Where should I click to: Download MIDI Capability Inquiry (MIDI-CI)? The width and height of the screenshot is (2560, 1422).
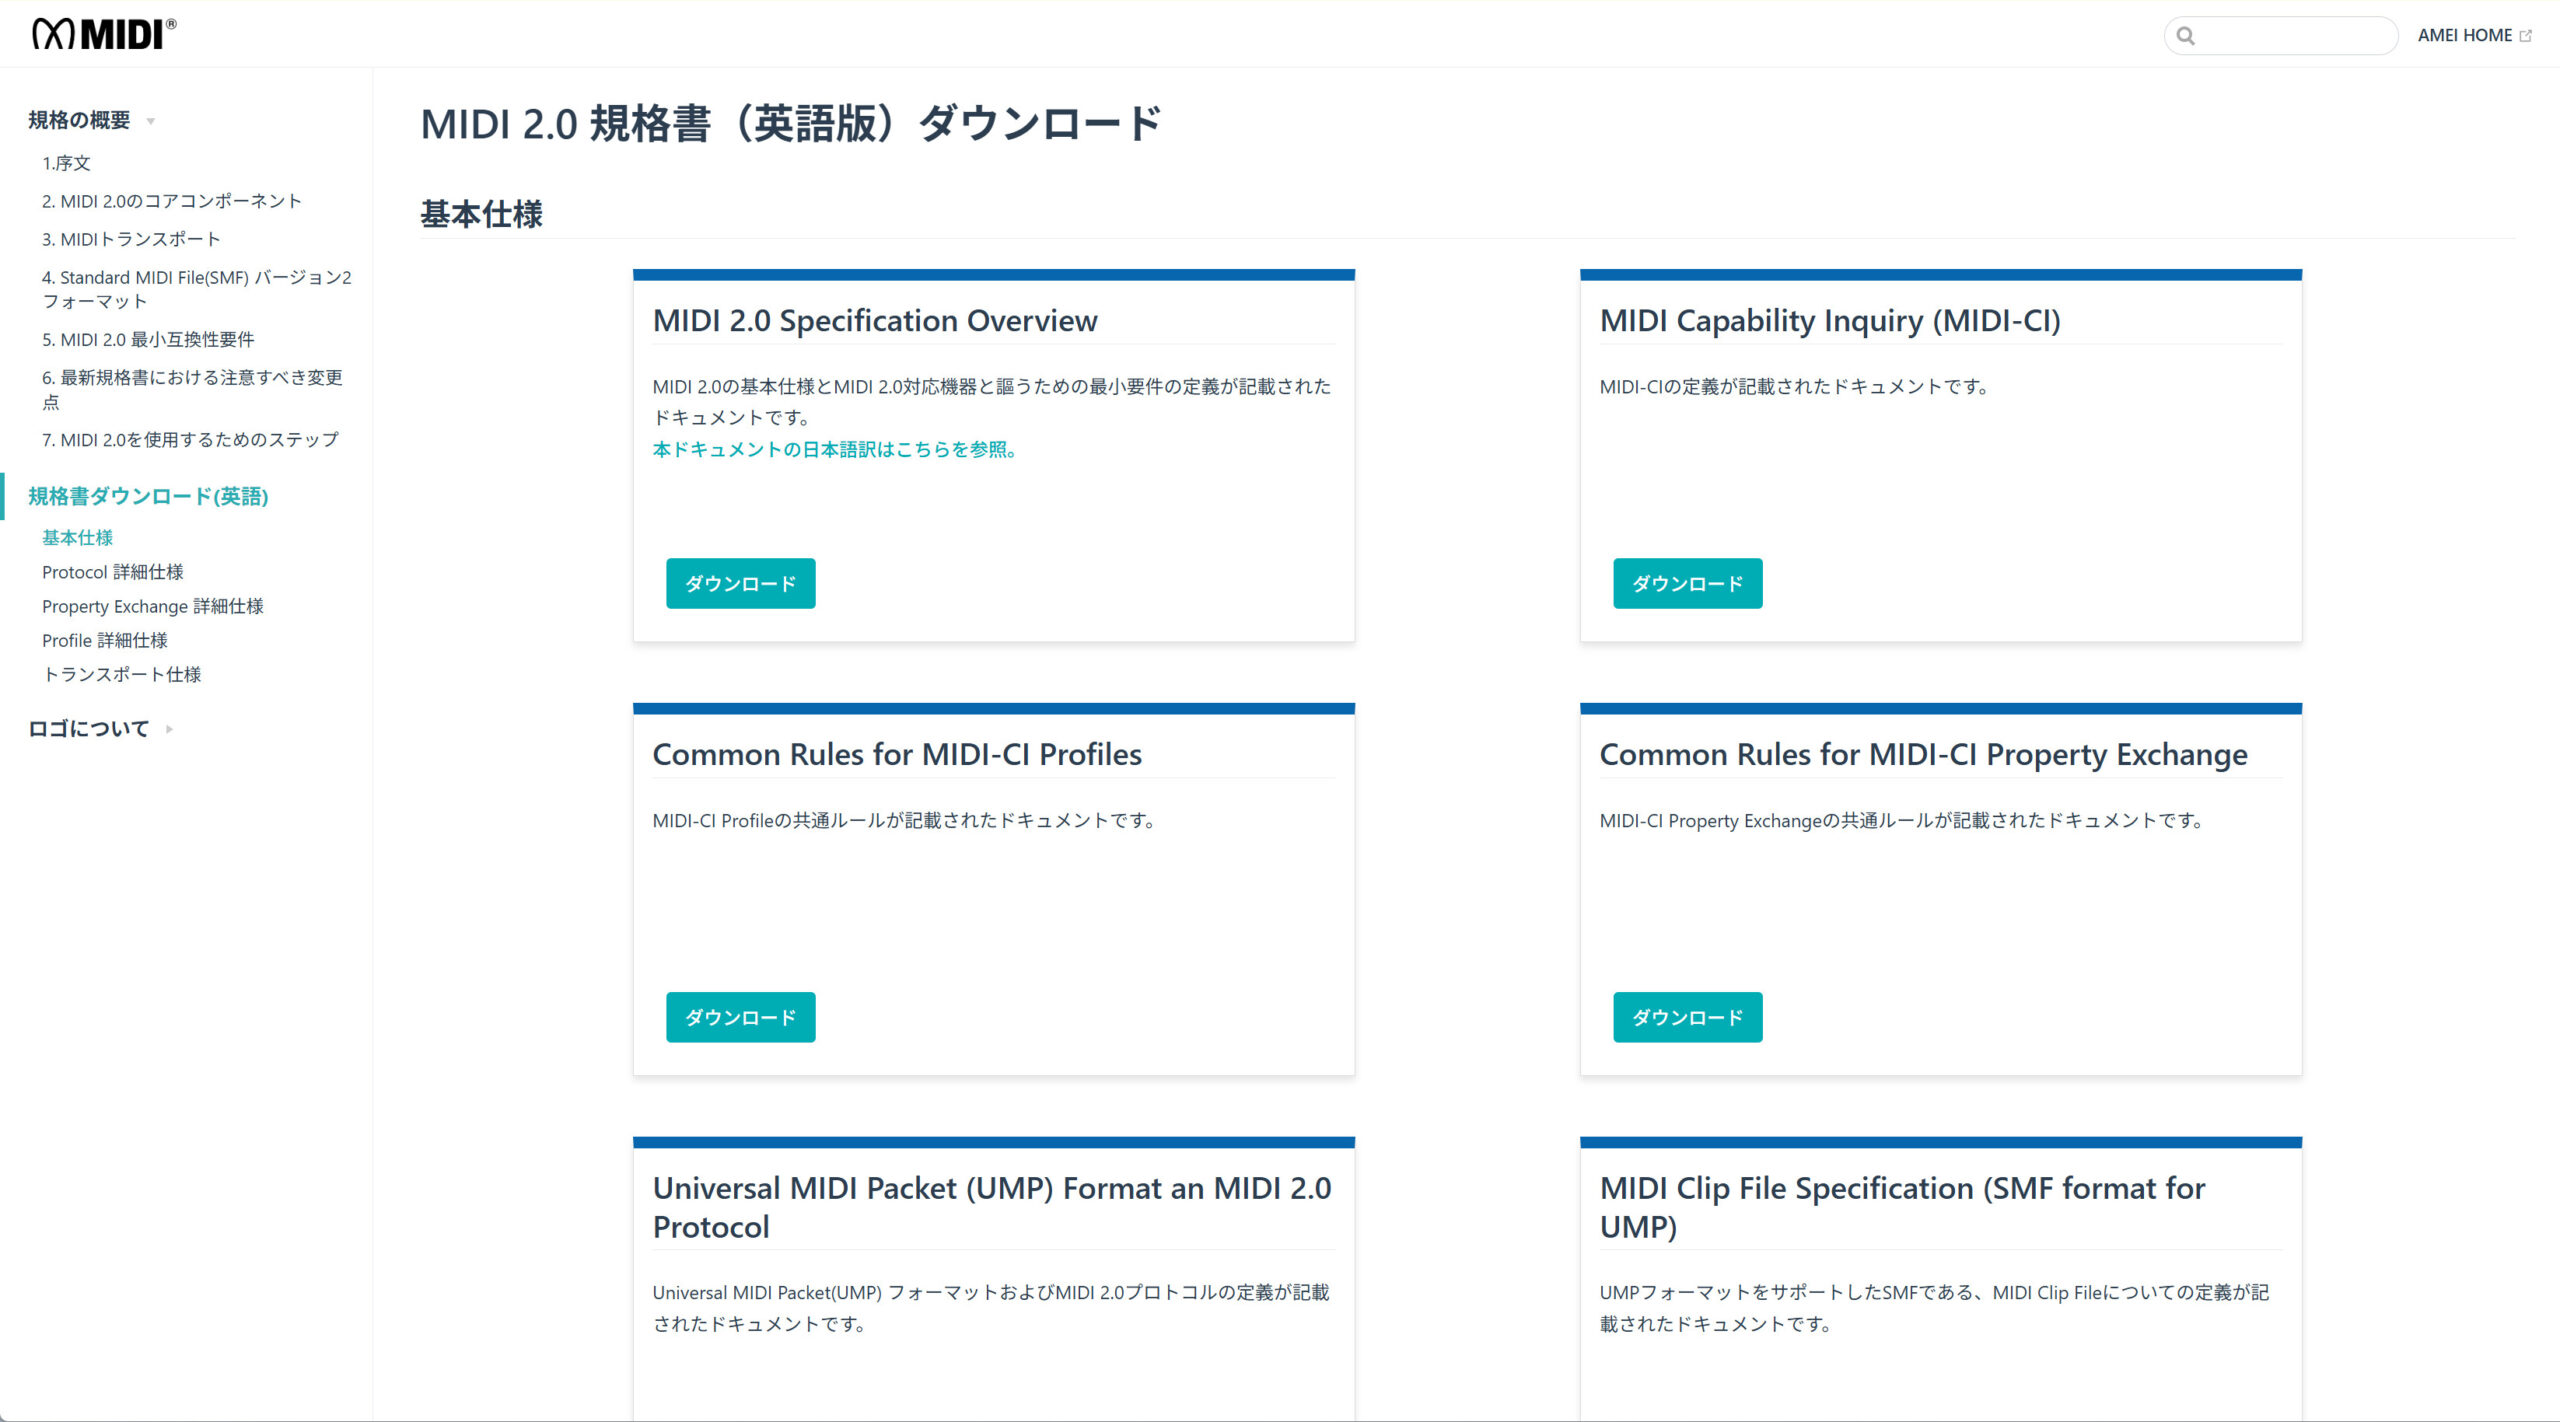point(1687,583)
